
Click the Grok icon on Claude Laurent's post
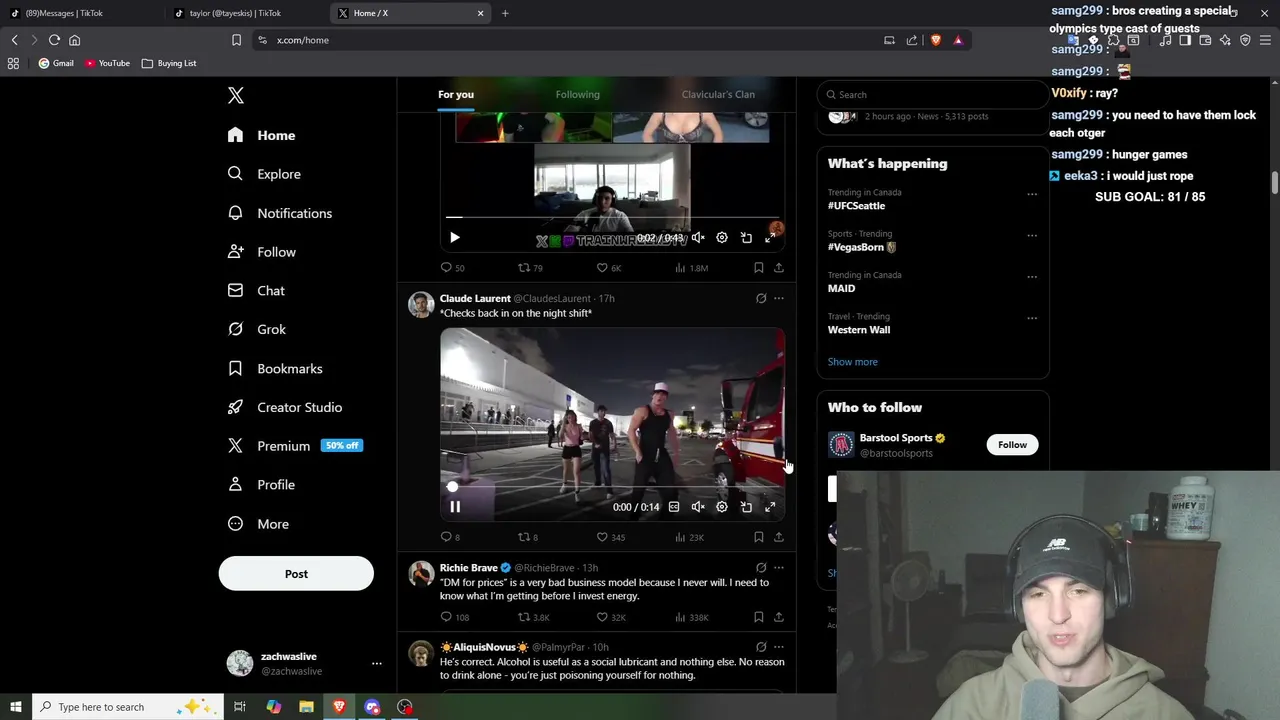pyautogui.click(x=761, y=298)
